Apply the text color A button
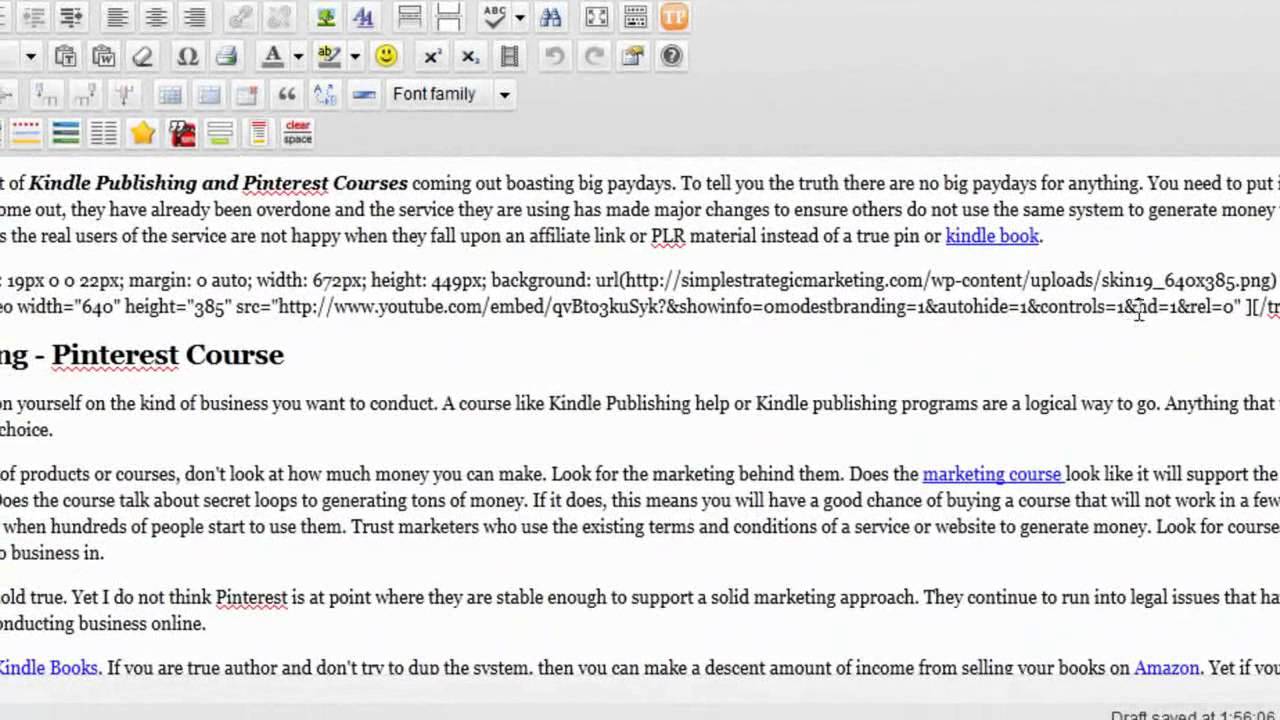Image resolution: width=1280 pixels, height=720 pixels. point(272,56)
